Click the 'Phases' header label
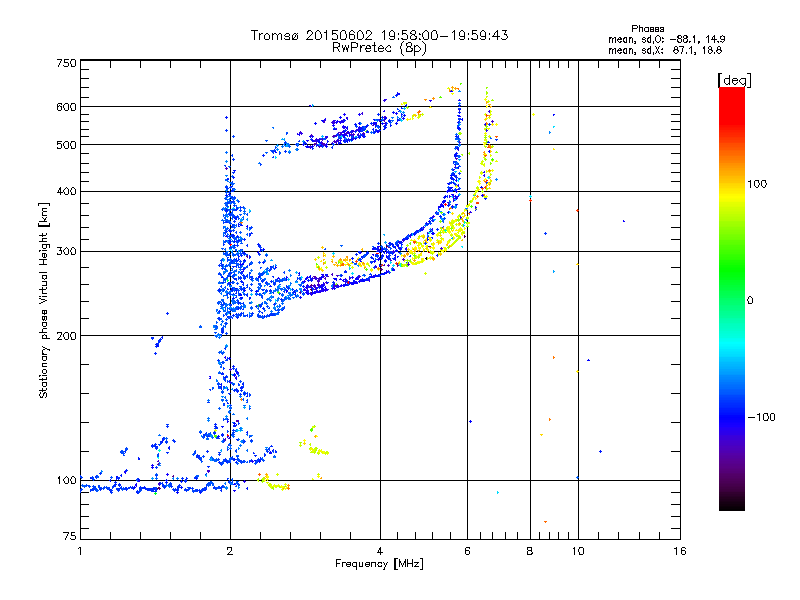The width and height of the screenshot is (800, 600). 647,29
